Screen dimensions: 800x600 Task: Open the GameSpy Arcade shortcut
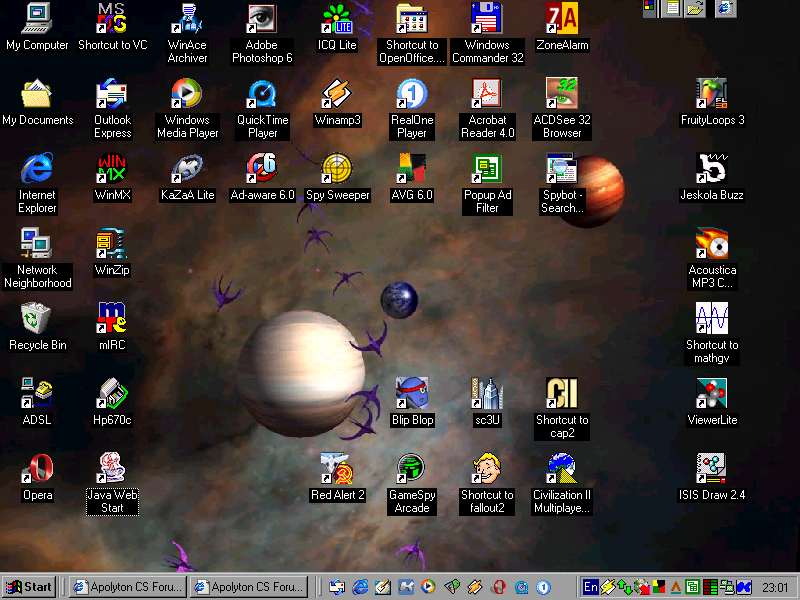coord(411,469)
